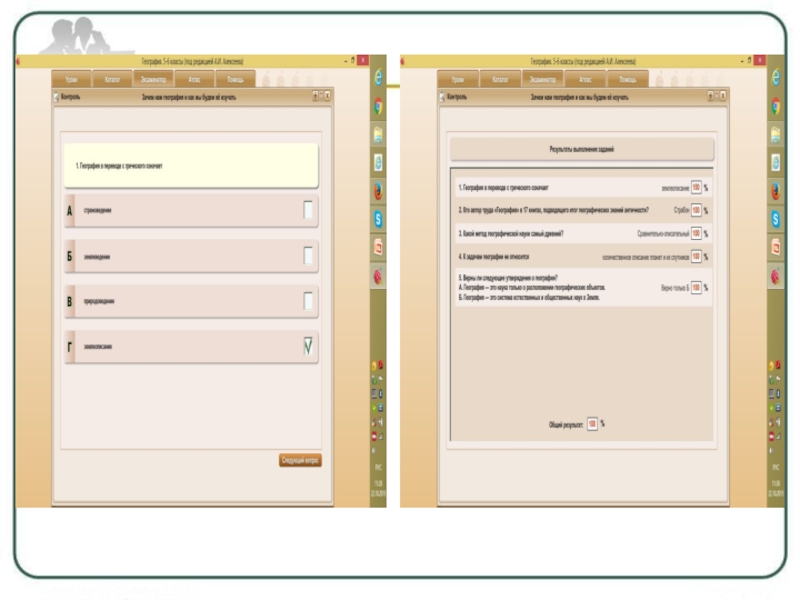The height and width of the screenshot is (600, 800).
Task: Close the Контроль panel in results window
Action: [x=723, y=96]
